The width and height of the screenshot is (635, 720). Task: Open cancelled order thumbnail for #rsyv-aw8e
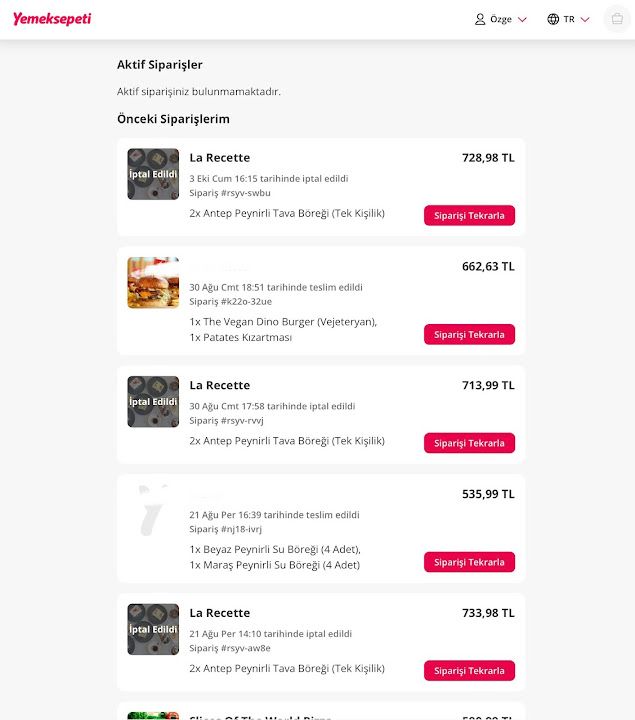(x=153, y=629)
